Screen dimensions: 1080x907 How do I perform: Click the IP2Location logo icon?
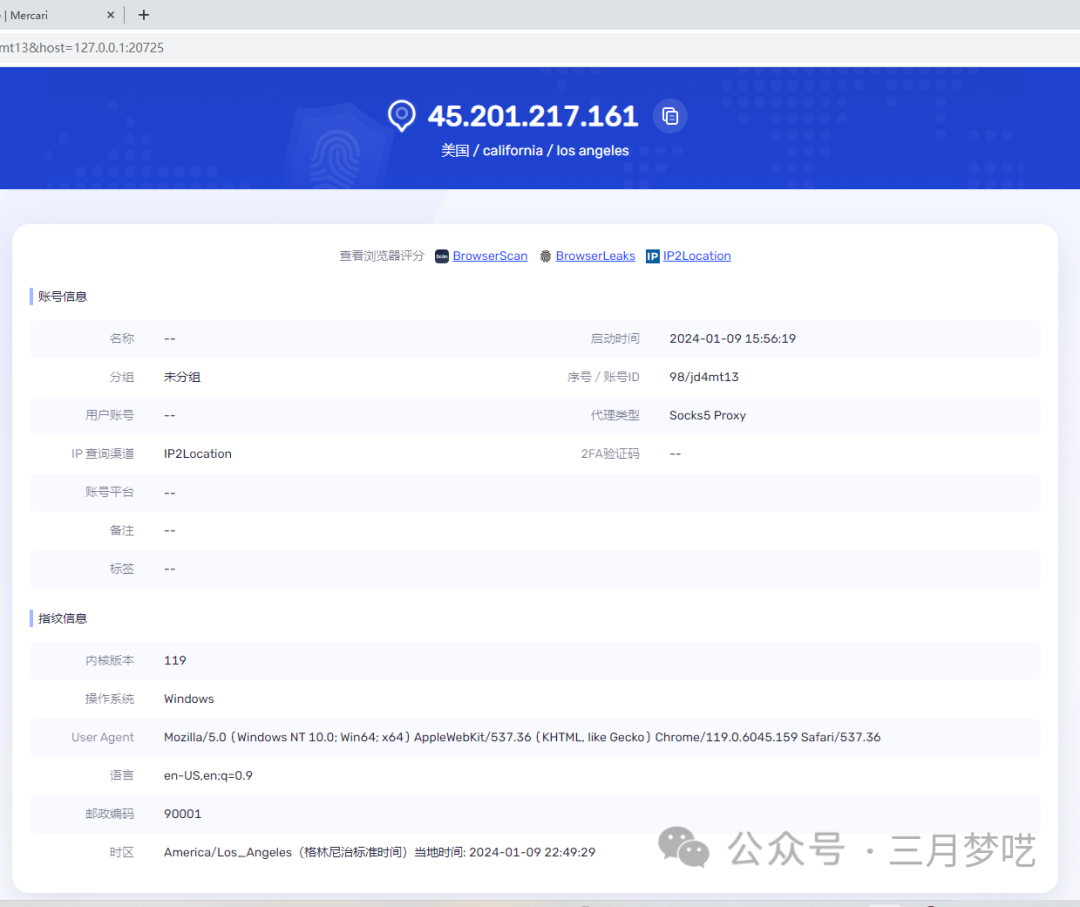[652, 256]
